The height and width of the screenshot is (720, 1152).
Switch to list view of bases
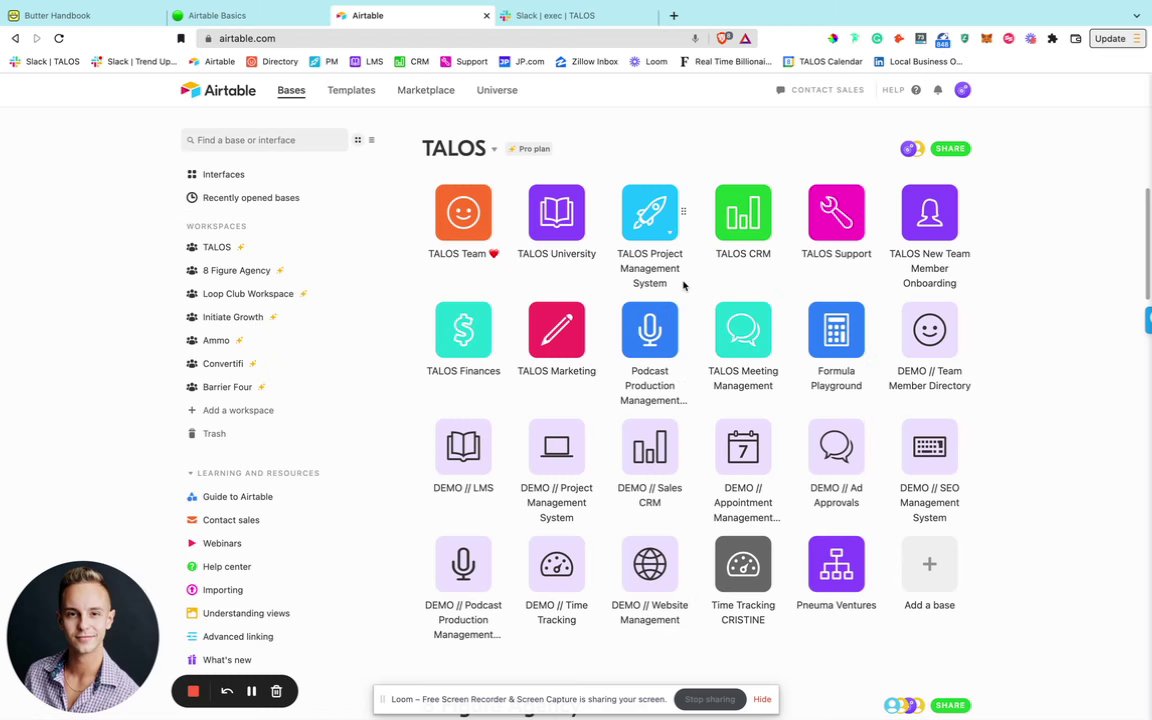(x=372, y=140)
